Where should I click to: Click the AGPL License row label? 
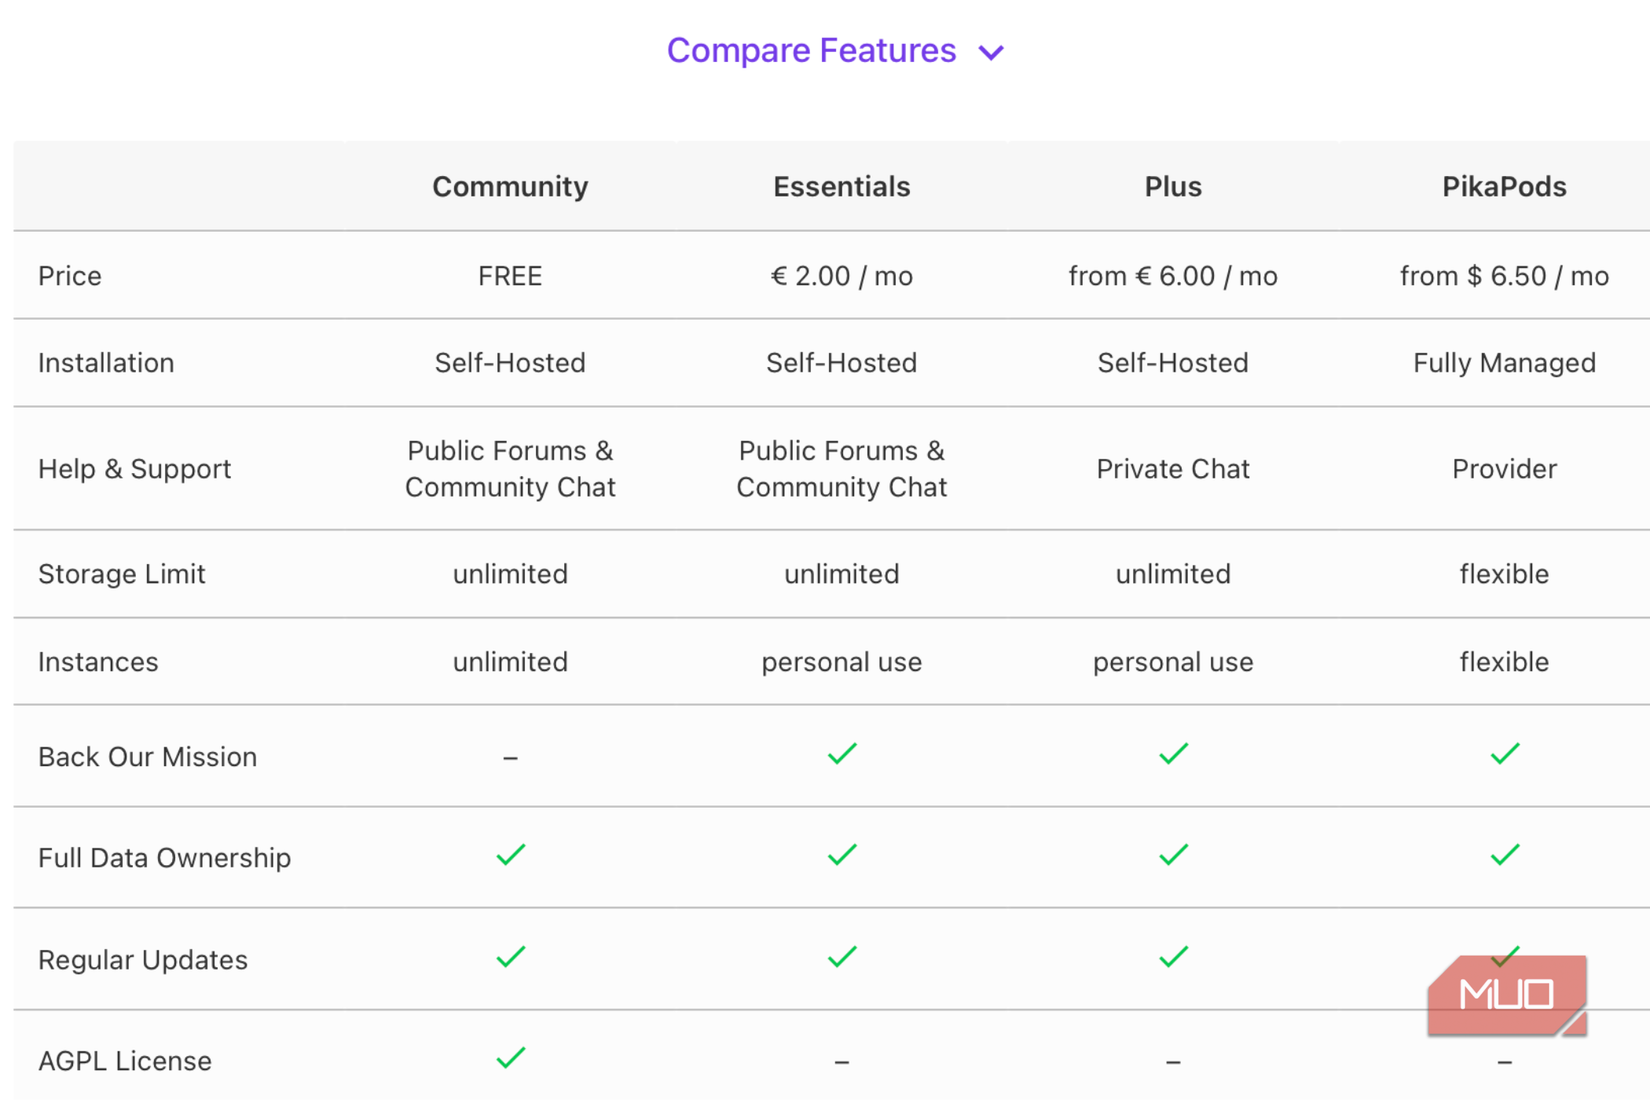click(125, 1061)
